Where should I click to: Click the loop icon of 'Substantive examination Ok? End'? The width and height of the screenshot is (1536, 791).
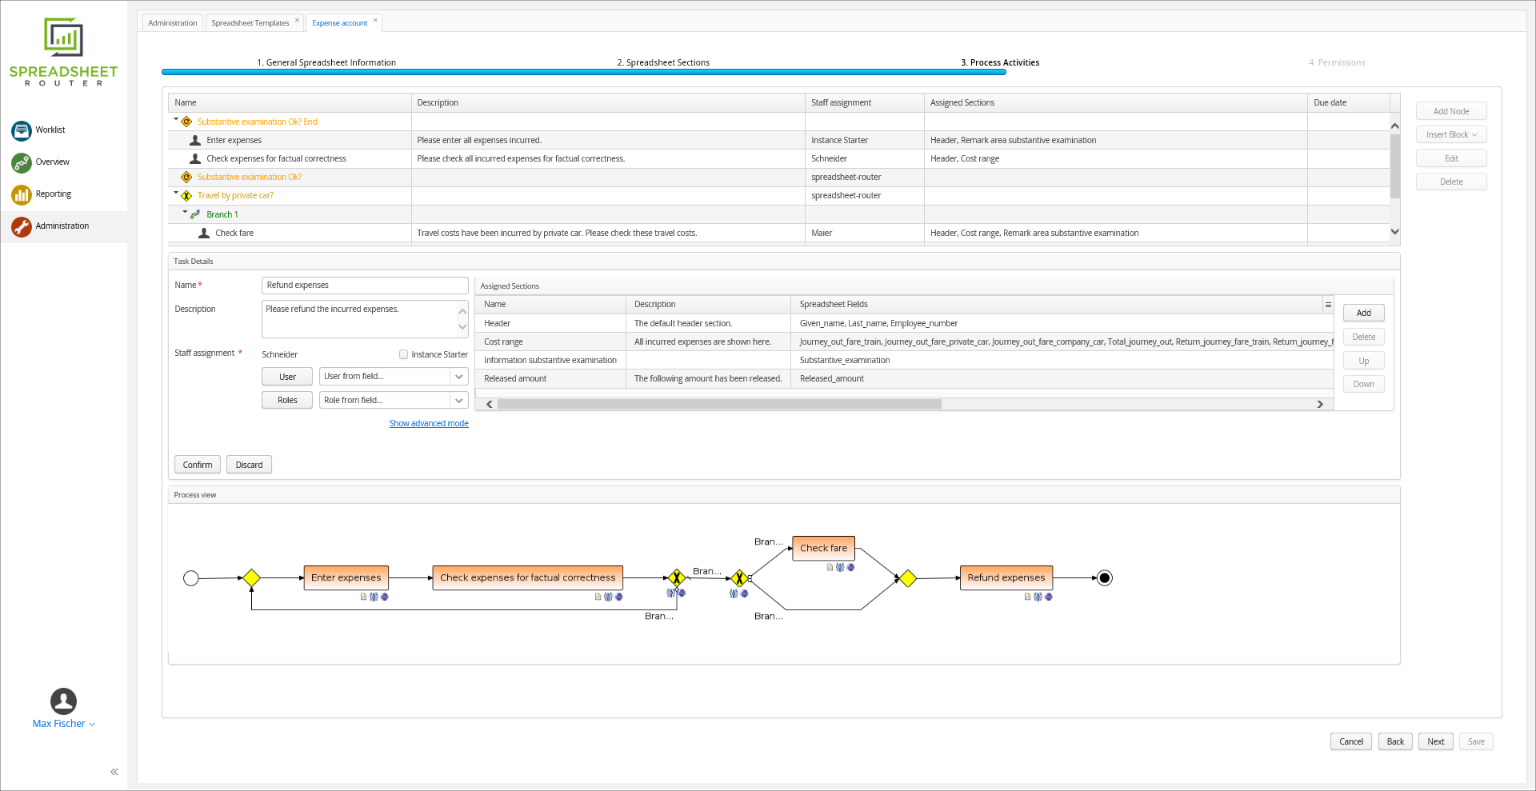[186, 122]
